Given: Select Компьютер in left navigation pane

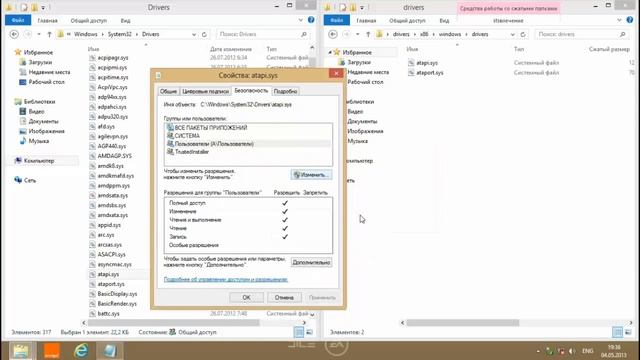Looking at the screenshot, I should point(39,161).
